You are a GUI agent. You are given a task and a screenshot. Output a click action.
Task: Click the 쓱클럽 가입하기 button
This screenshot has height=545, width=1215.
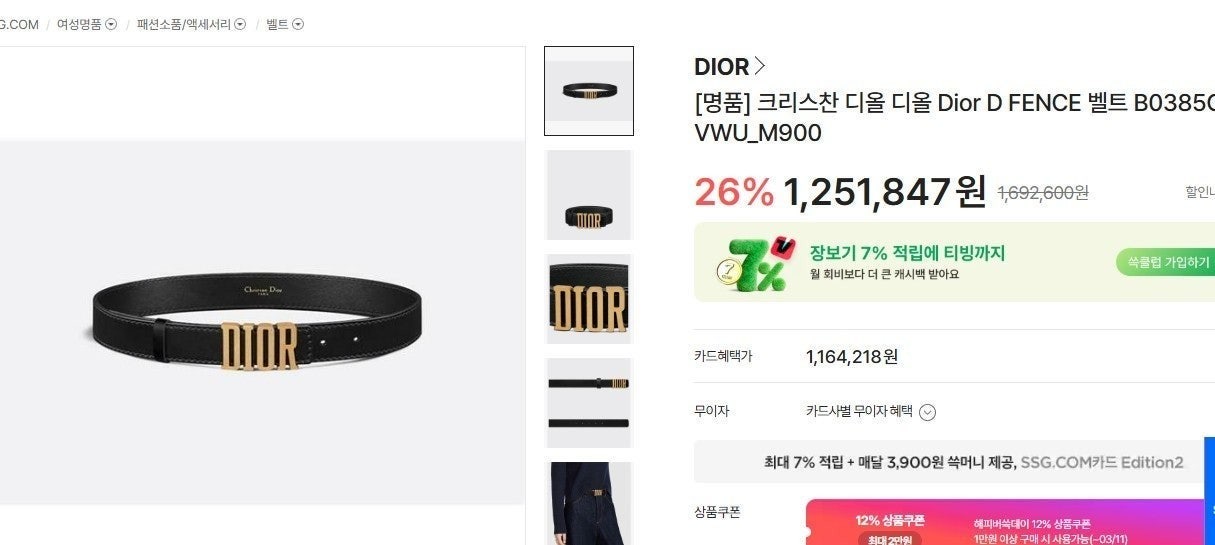pos(1166,262)
